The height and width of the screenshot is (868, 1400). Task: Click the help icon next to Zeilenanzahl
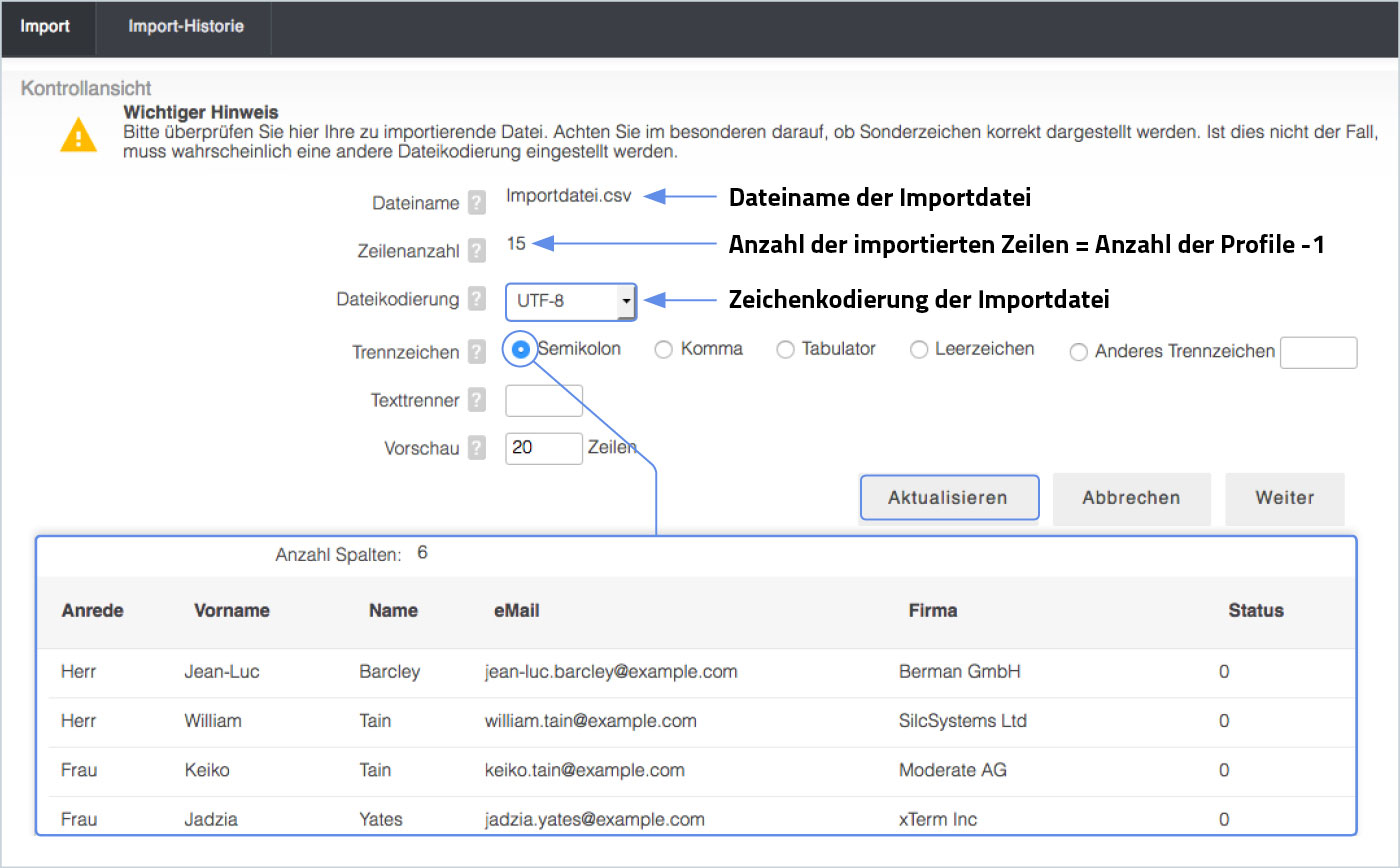(x=477, y=251)
